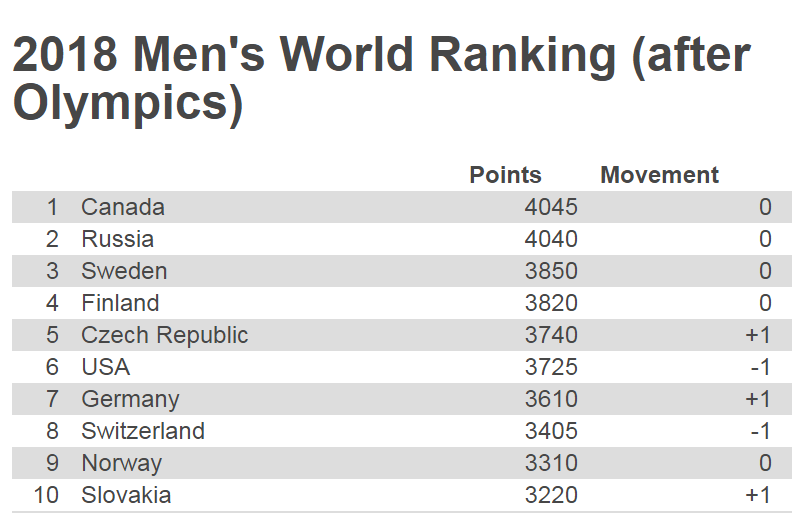Click the USA team name
The height and width of the screenshot is (513, 800).
[x=106, y=367]
